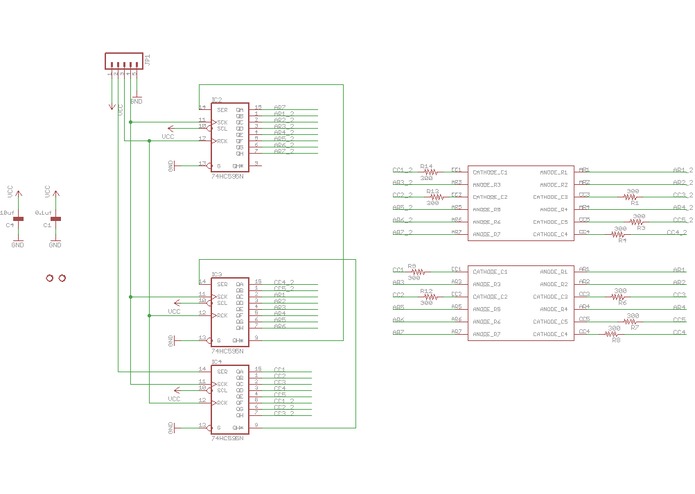Viewport: 695px width, 494px height.
Task: Select the JP1 pin header connector
Action: (x=124, y=61)
